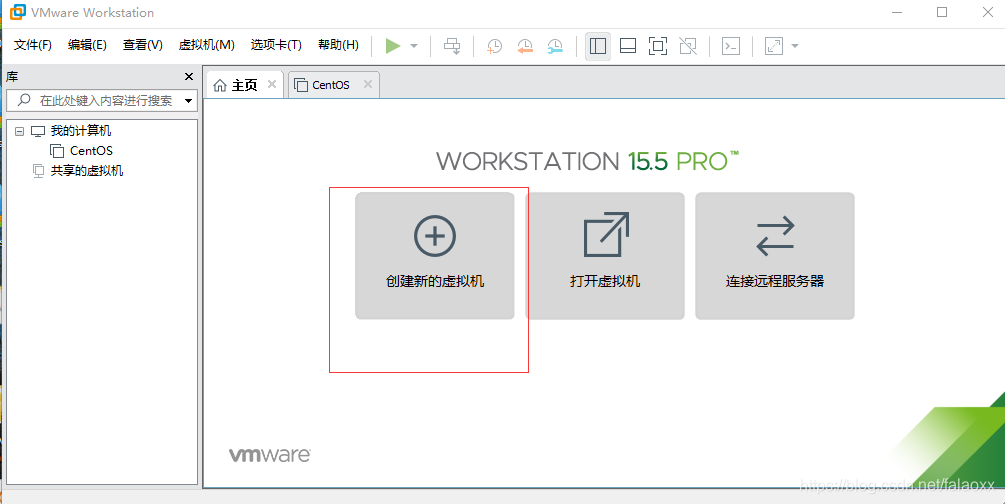Image resolution: width=1005 pixels, height=504 pixels.
Task: Enter full screen mode icon
Action: pyautogui.click(x=658, y=46)
